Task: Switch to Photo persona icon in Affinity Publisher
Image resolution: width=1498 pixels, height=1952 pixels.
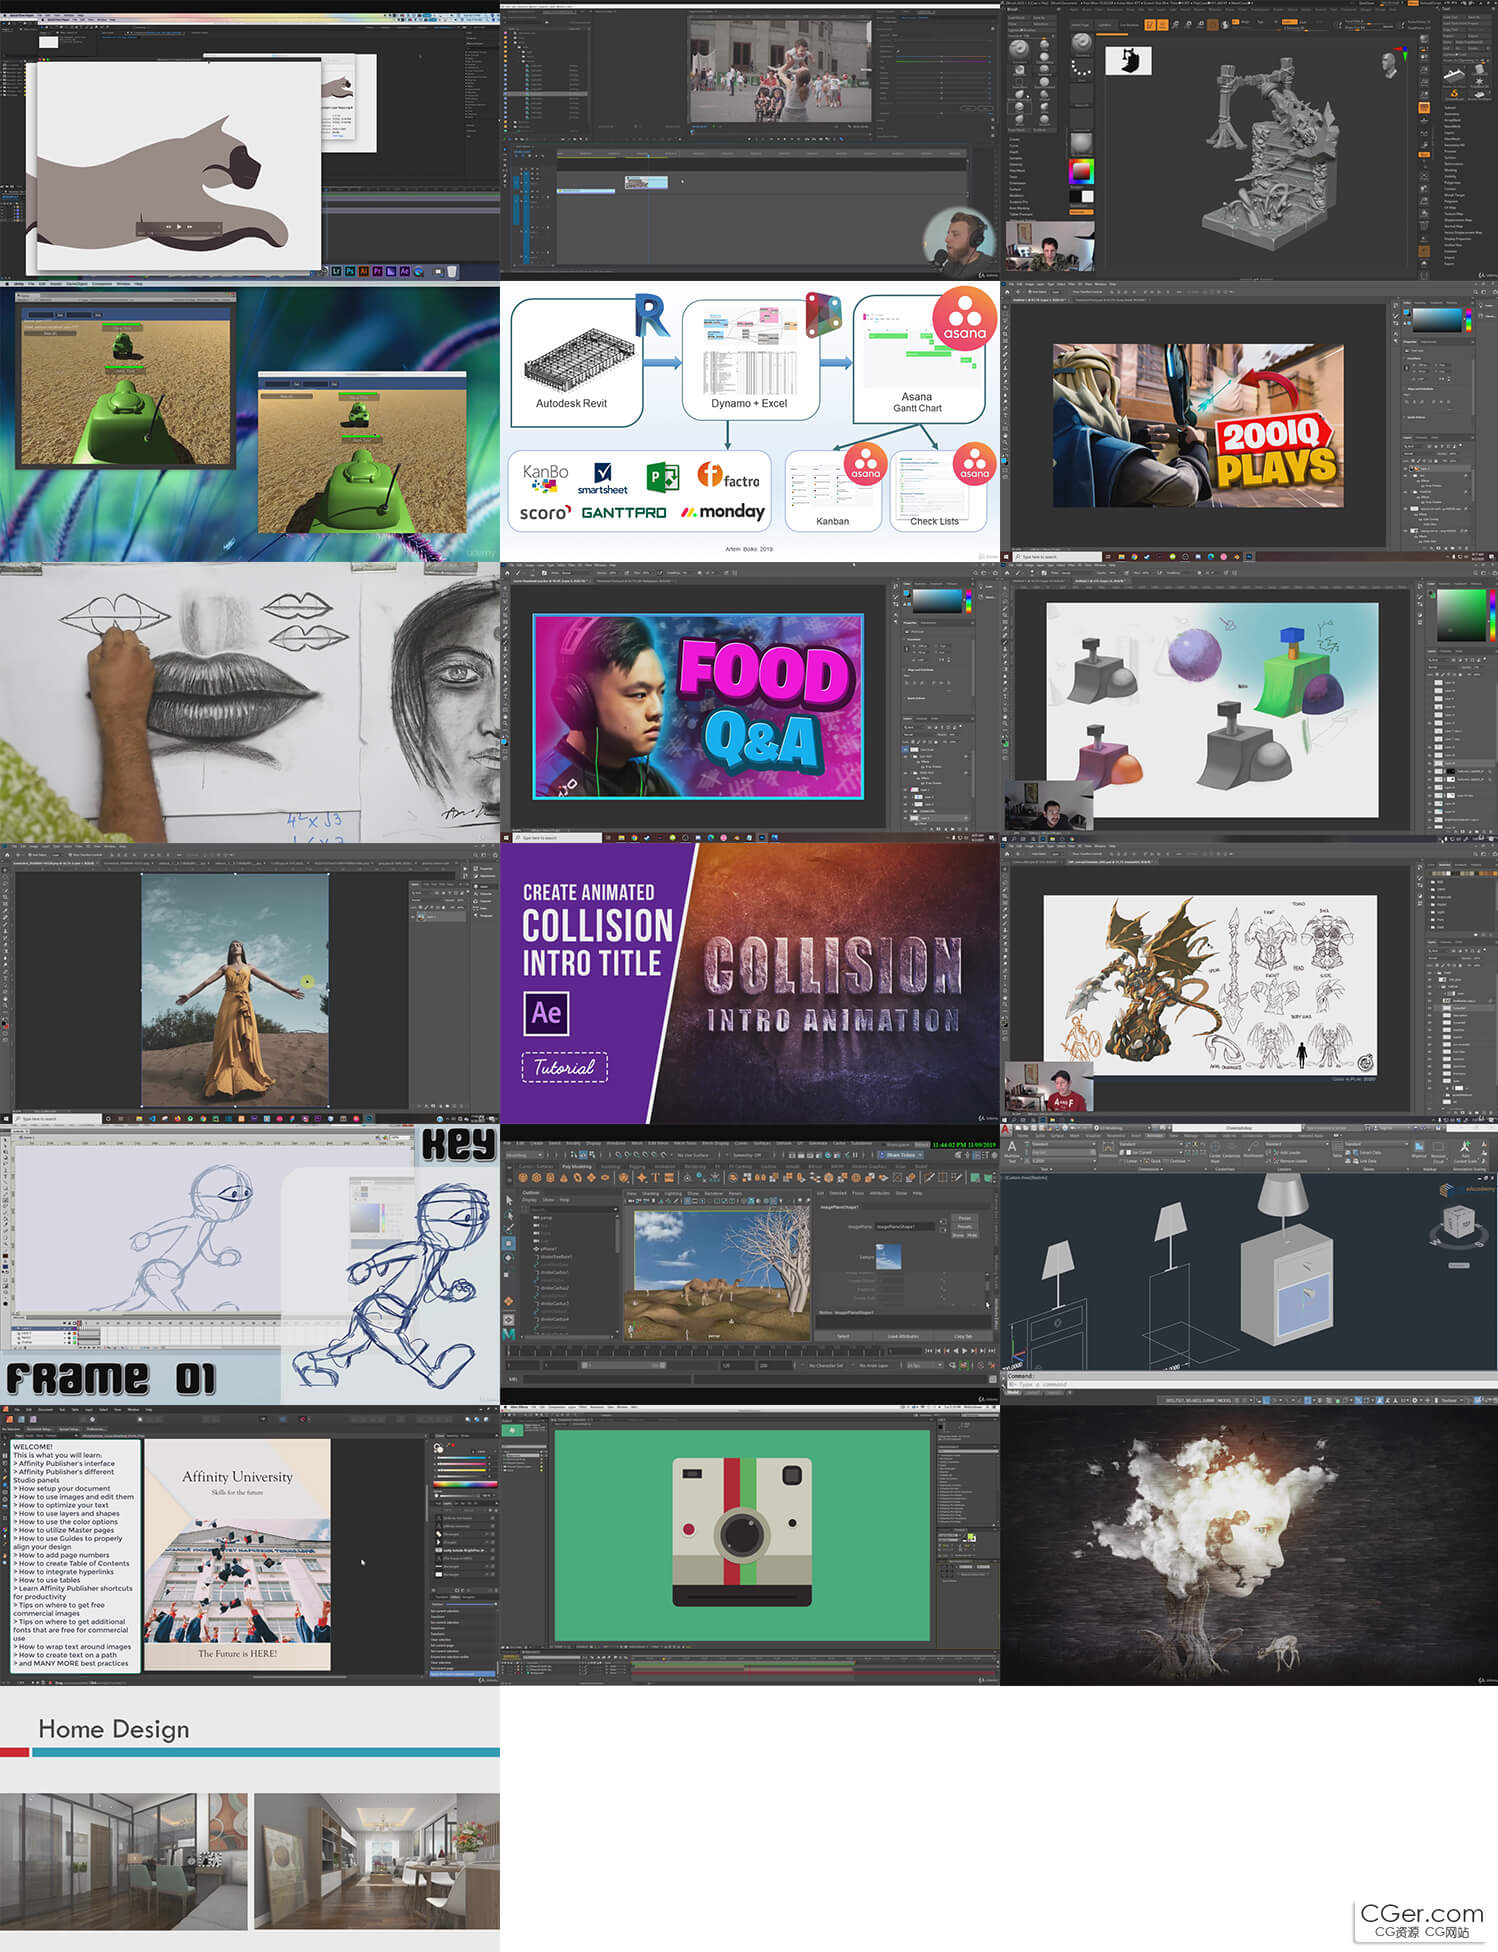Action: [33, 1419]
